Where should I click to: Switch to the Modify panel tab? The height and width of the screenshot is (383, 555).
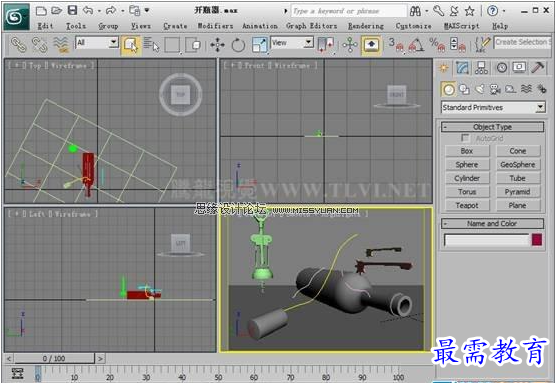tap(462, 67)
